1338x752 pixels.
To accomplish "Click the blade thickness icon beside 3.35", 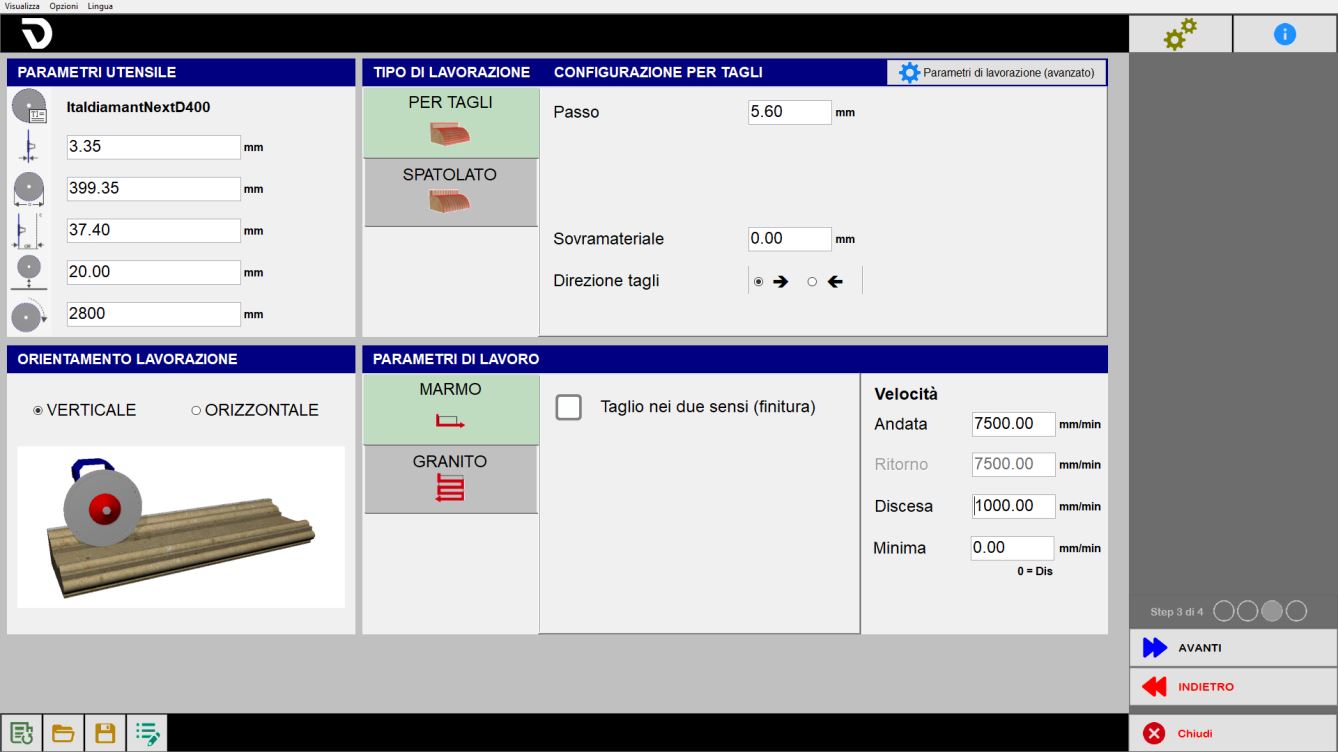I will pyautogui.click(x=29, y=147).
